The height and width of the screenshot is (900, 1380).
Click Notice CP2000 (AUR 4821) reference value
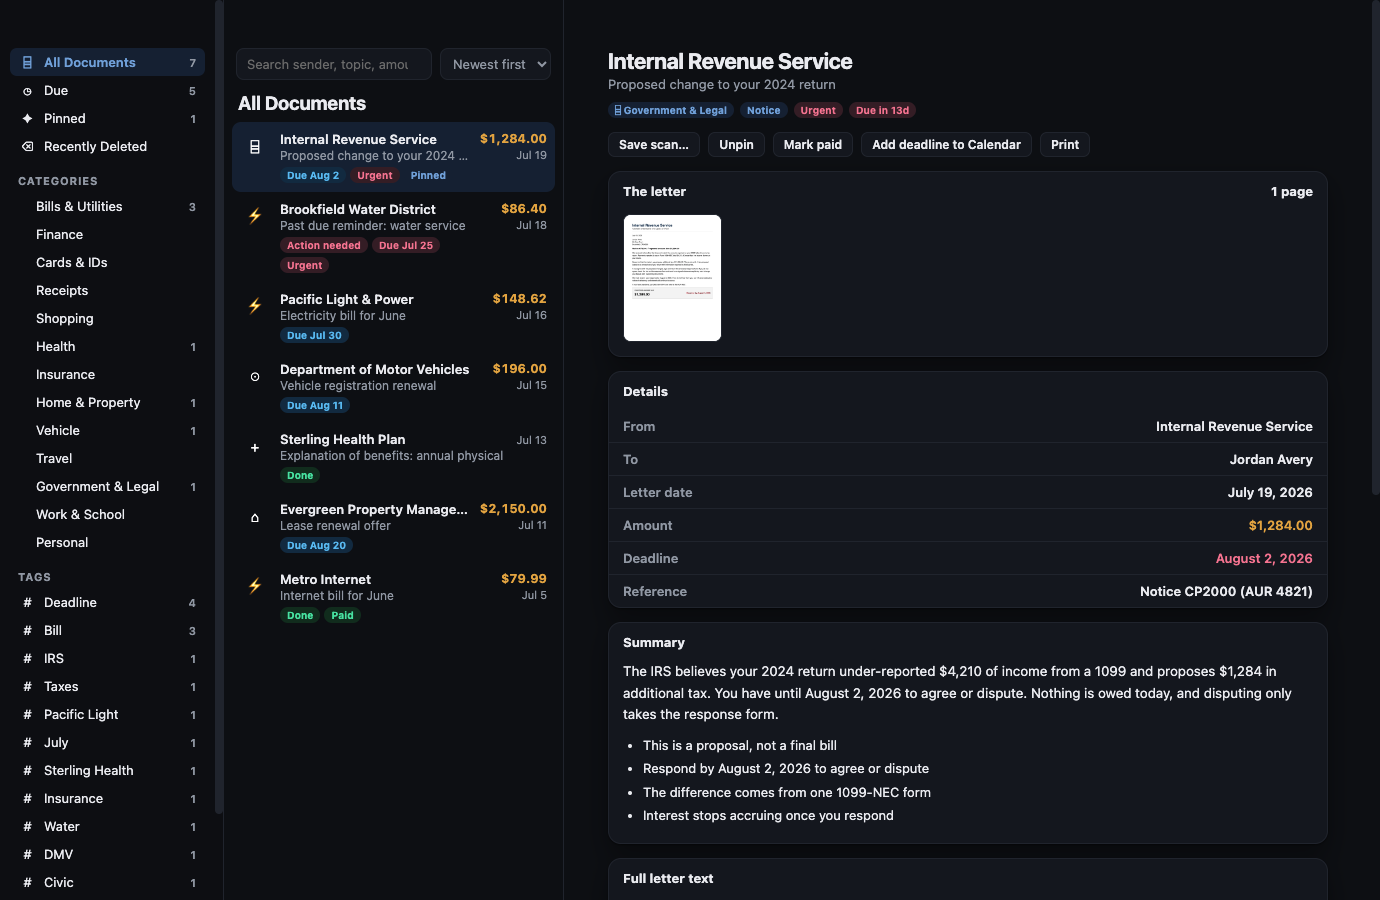pyautogui.click(x=1226, y=591)
